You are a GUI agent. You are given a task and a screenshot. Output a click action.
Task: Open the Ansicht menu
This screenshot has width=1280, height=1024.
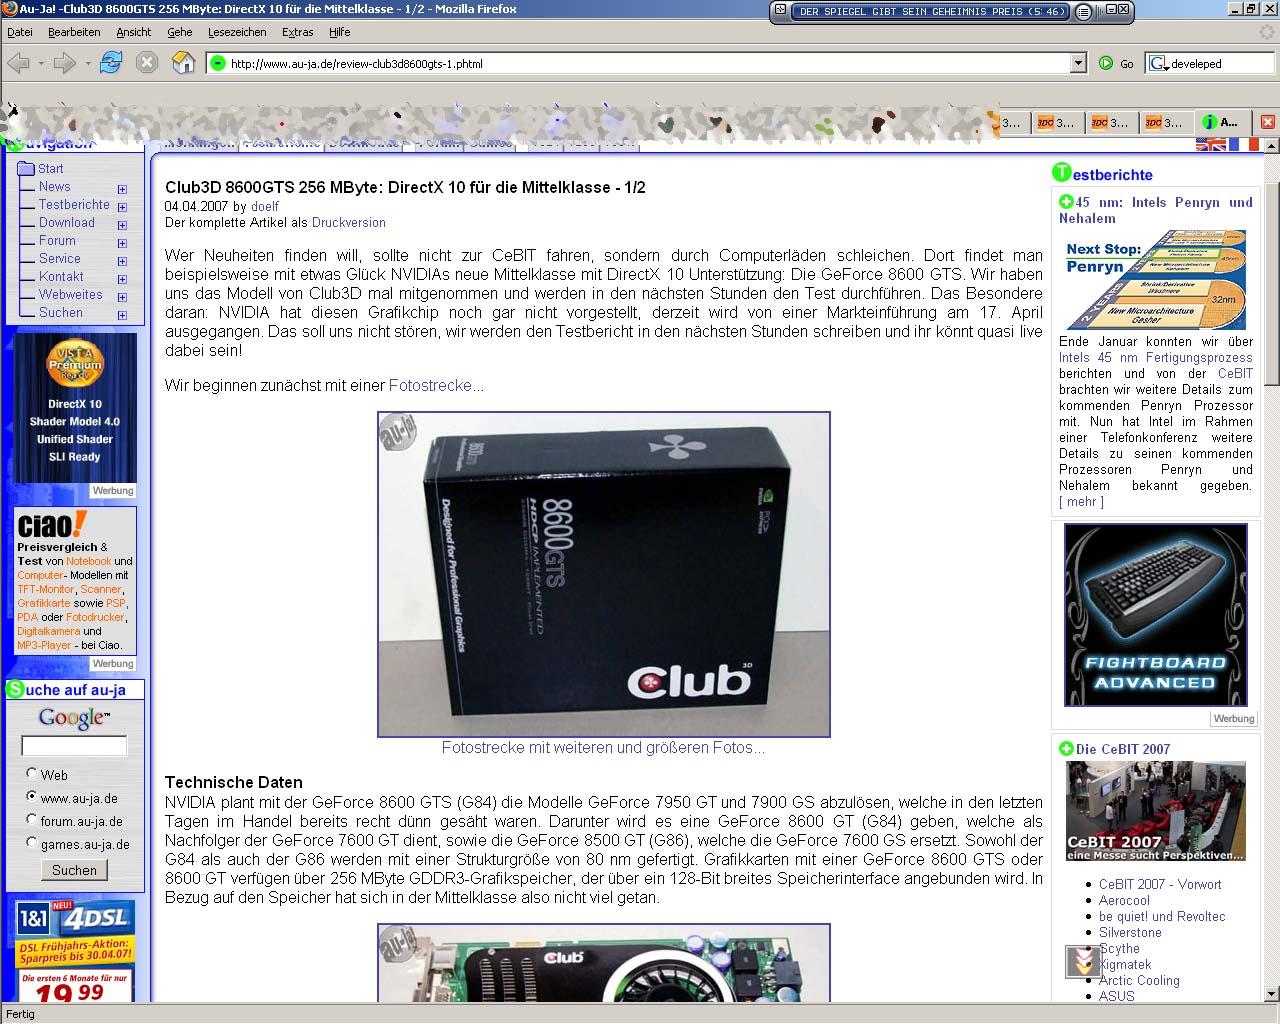tap(134, 32)
